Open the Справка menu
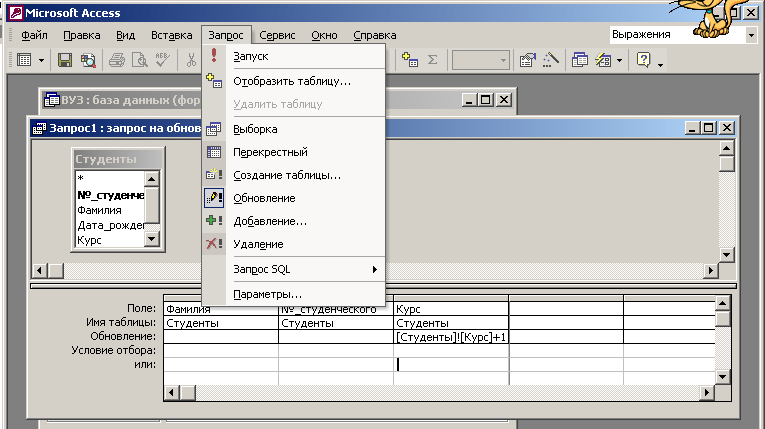The image size is (765, 429). coord(375,35)
